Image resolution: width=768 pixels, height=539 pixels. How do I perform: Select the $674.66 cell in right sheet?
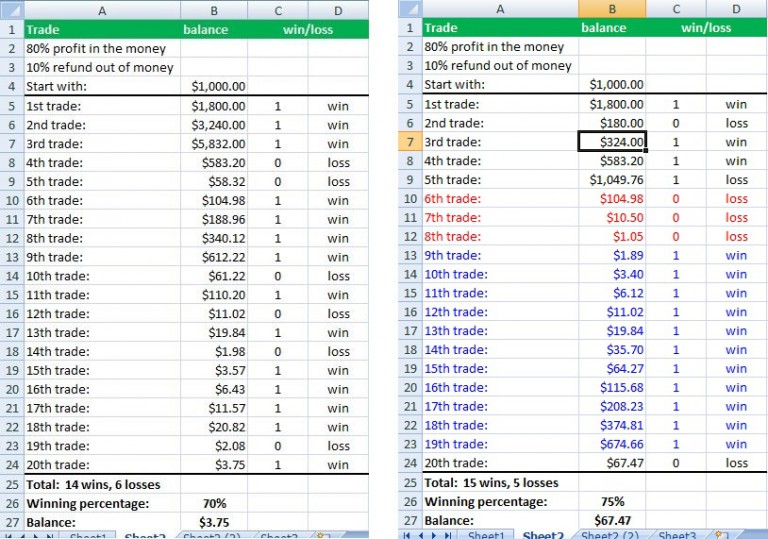[x=612, y=444]
